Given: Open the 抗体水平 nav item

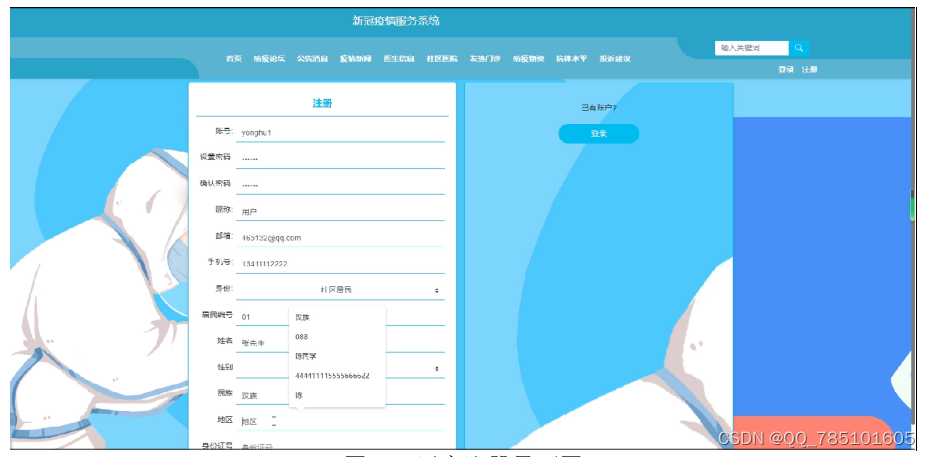Looking at the screenshot, I should 571,59.
